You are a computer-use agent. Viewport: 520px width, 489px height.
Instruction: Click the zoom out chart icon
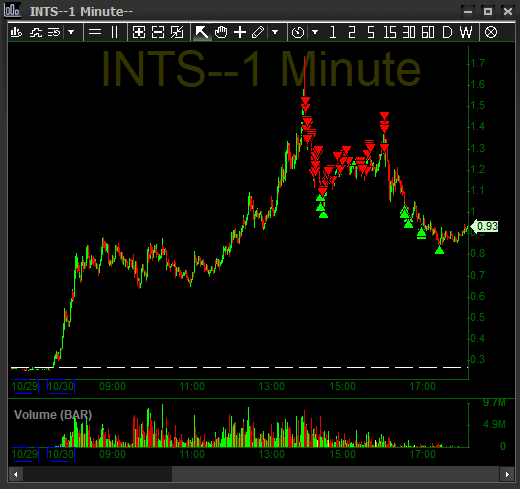[158, 32]
